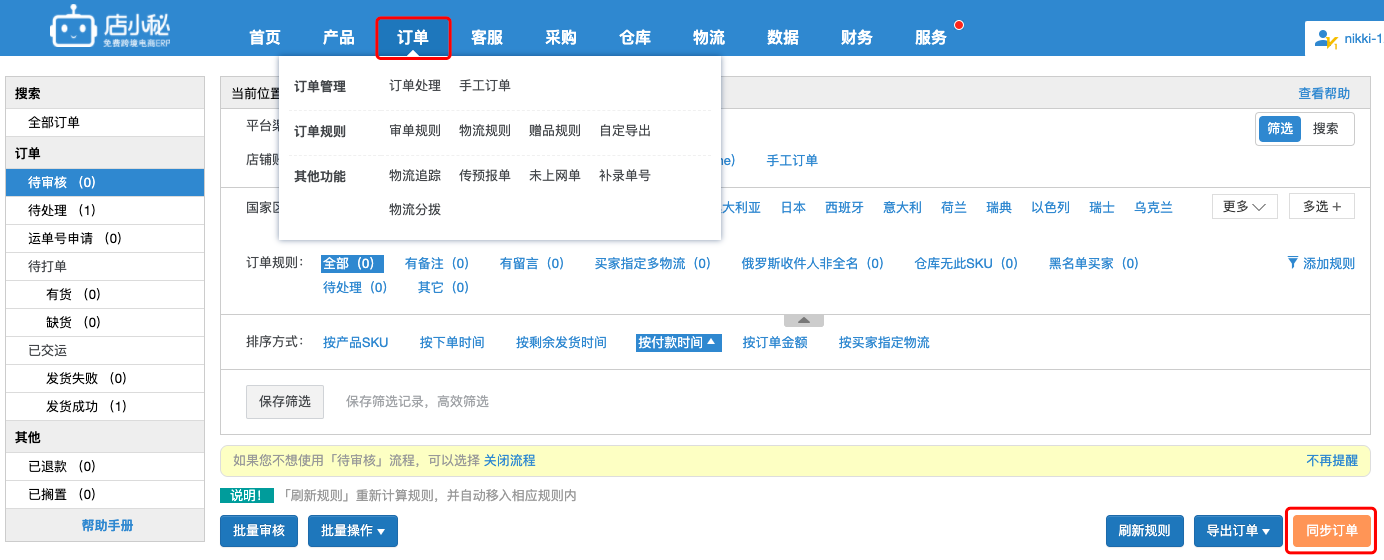Expand the 更多 countries dropdown
This screenshot has width=1384, height=560.
pos(1244,207)
